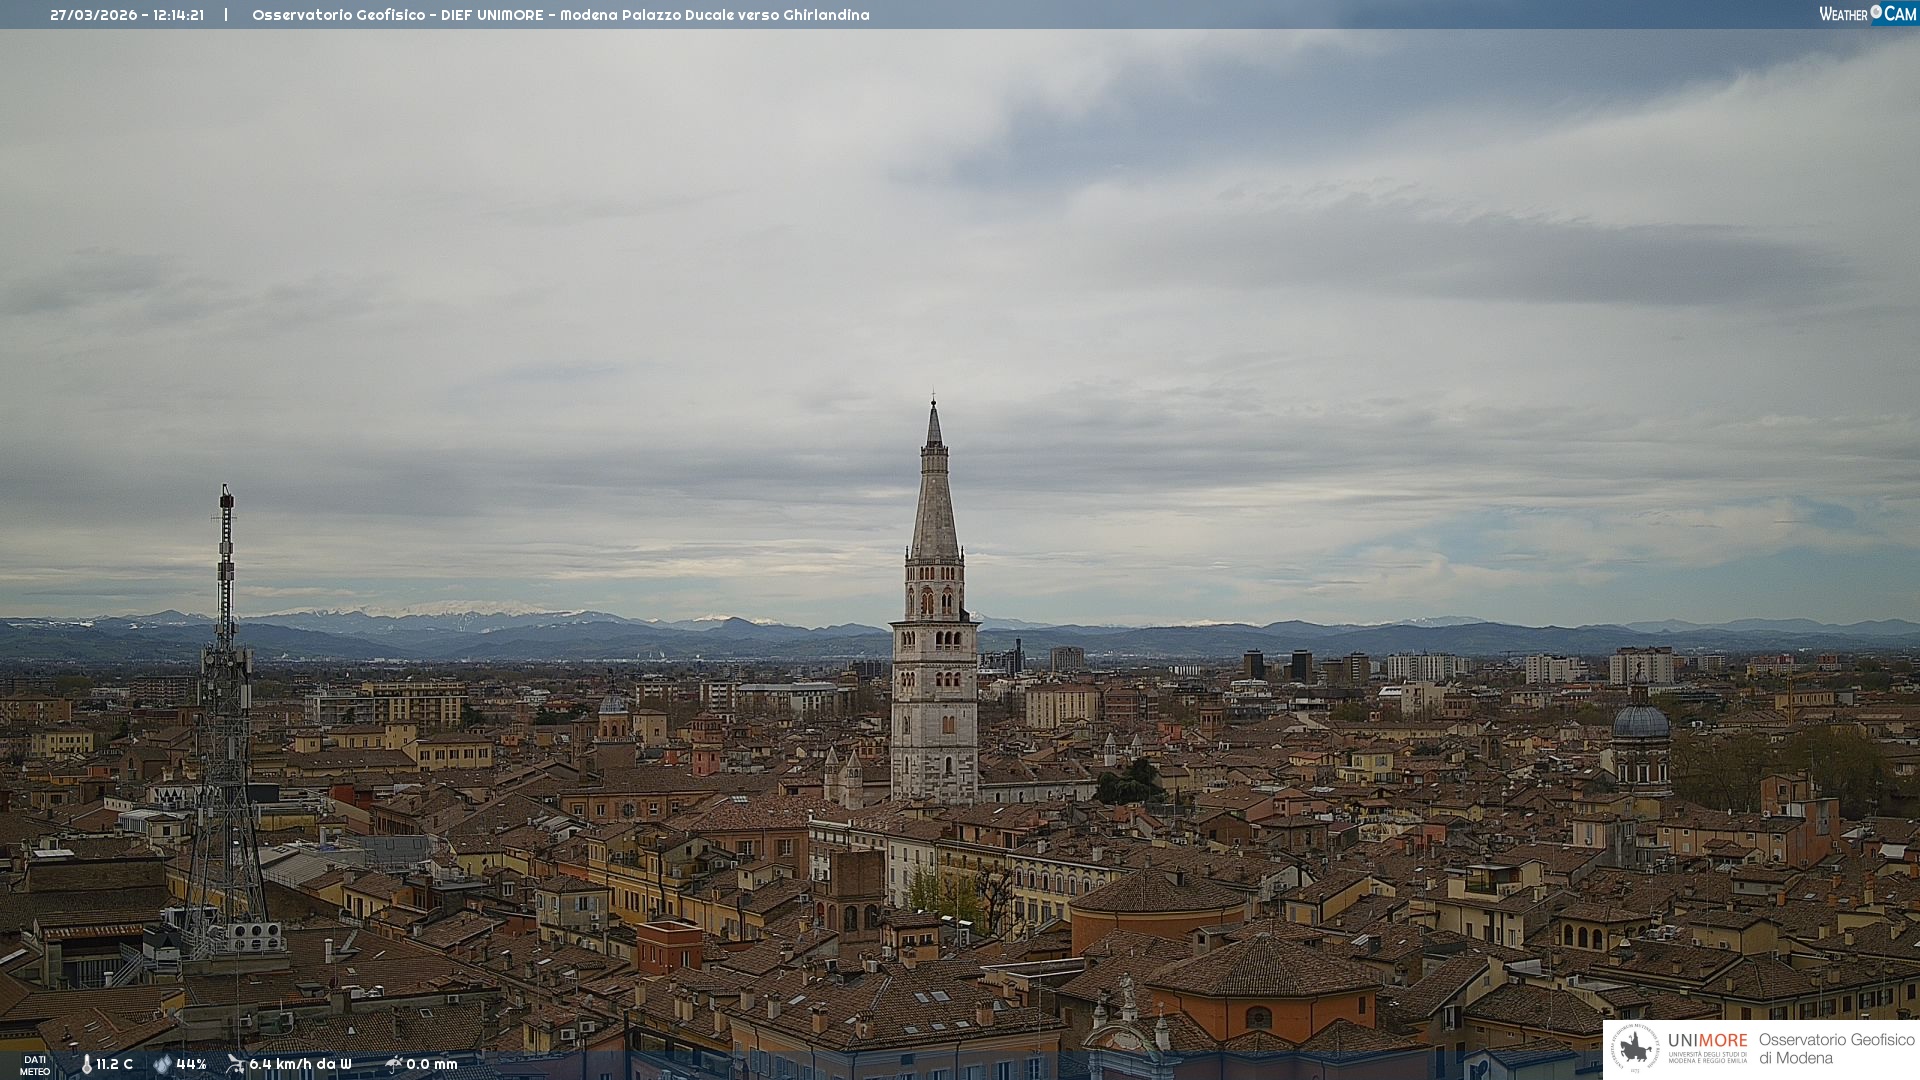Click Osservatorio Geofisico di Modena logo text
The width and height of the screenshot is (1920, 1080).
[1836, 1049]
